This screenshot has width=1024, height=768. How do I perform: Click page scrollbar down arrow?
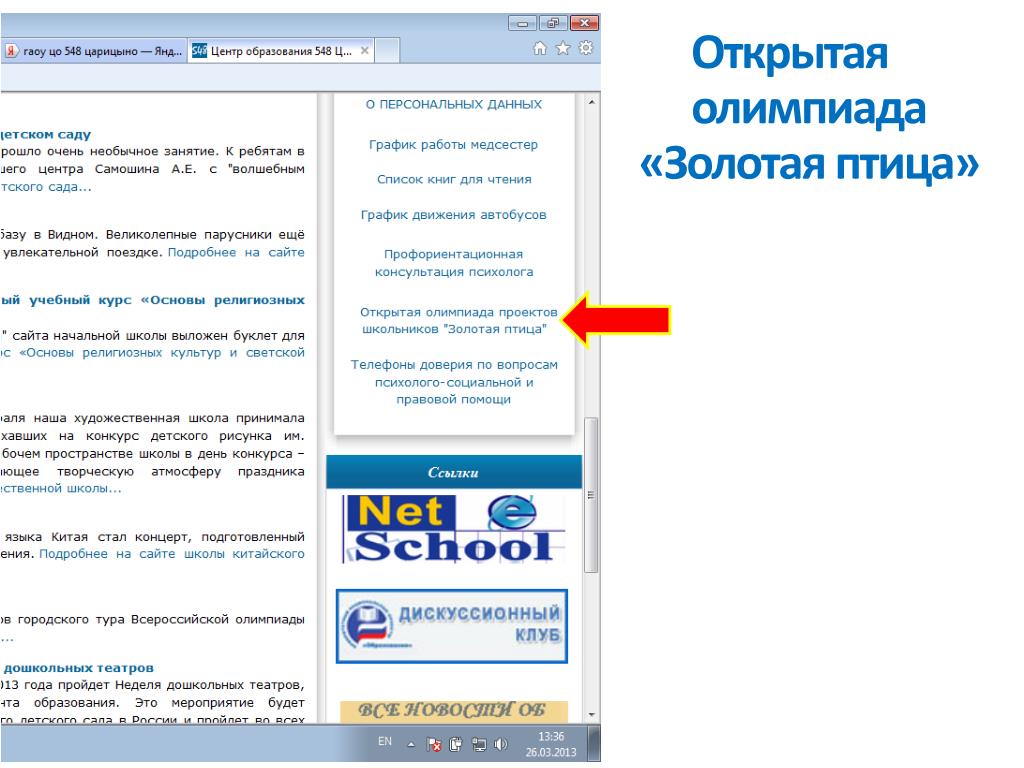tap(591, 715)
